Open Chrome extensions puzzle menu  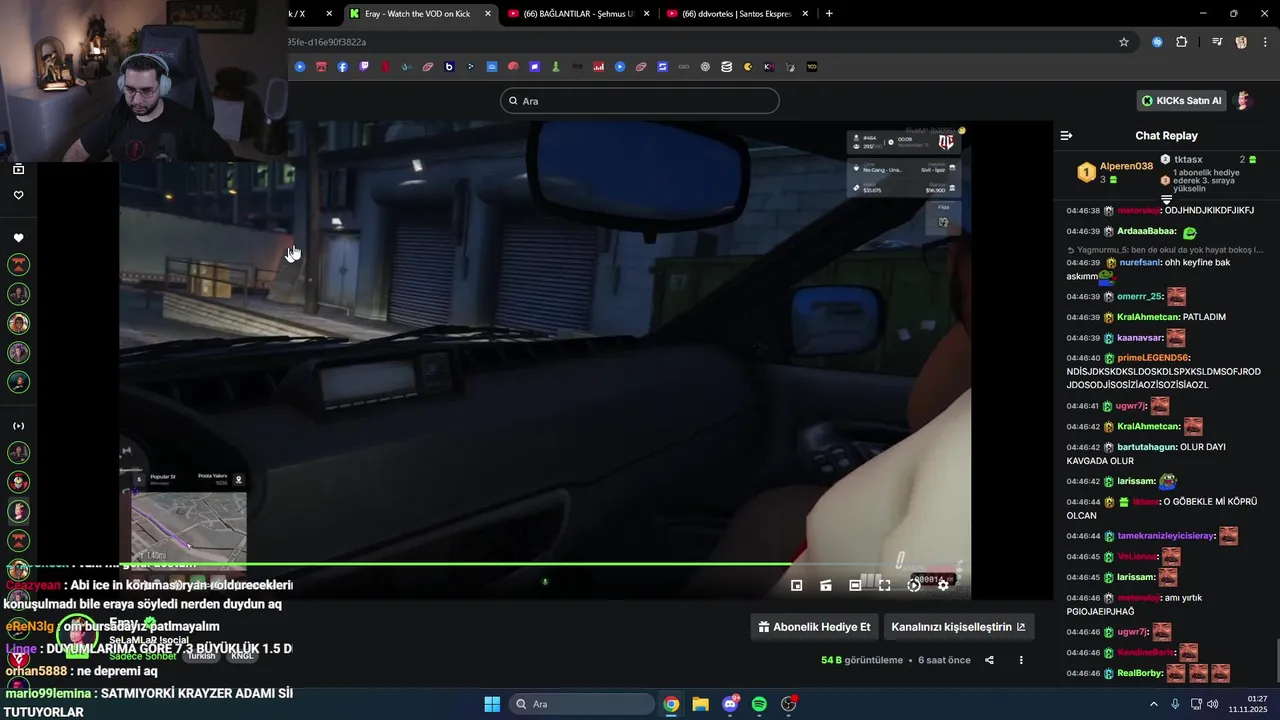coord(1182,42)
